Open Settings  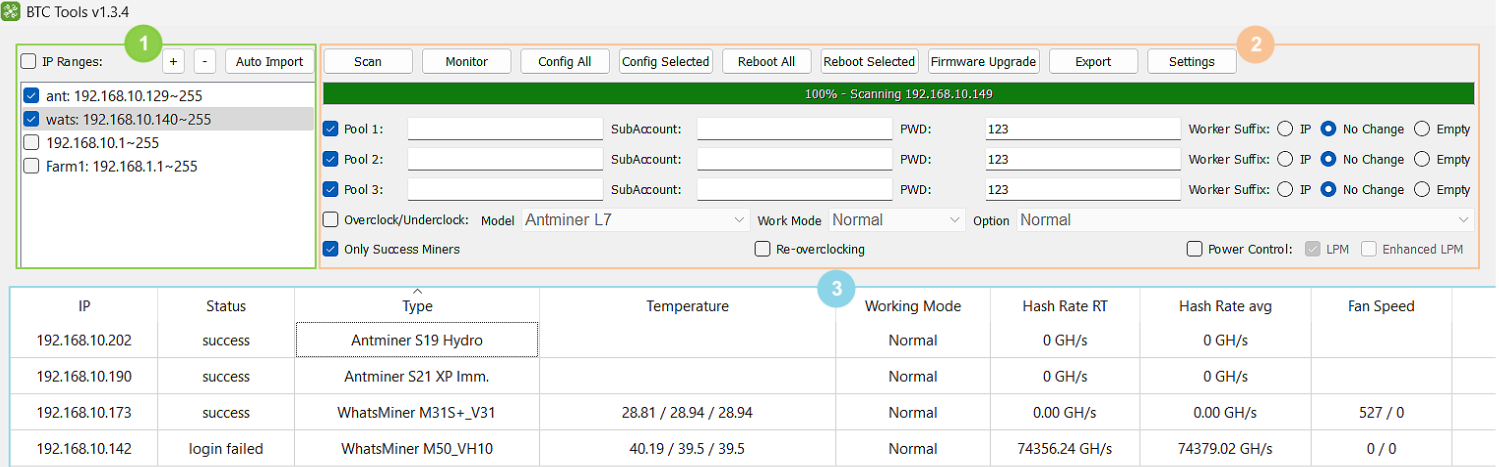[1192, 61]
